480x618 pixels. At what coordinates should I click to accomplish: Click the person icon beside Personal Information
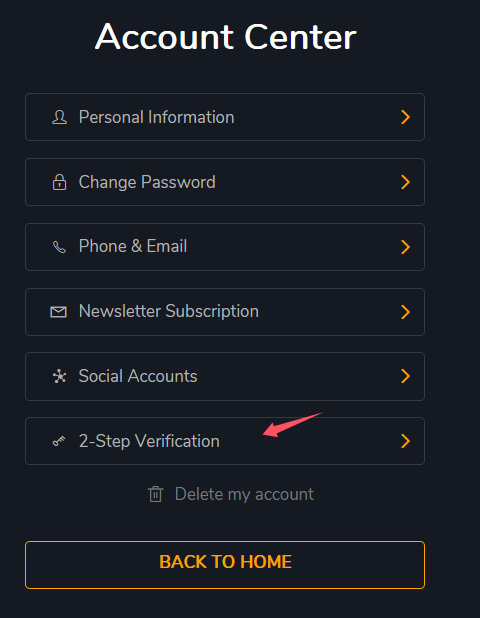(60, 117)
